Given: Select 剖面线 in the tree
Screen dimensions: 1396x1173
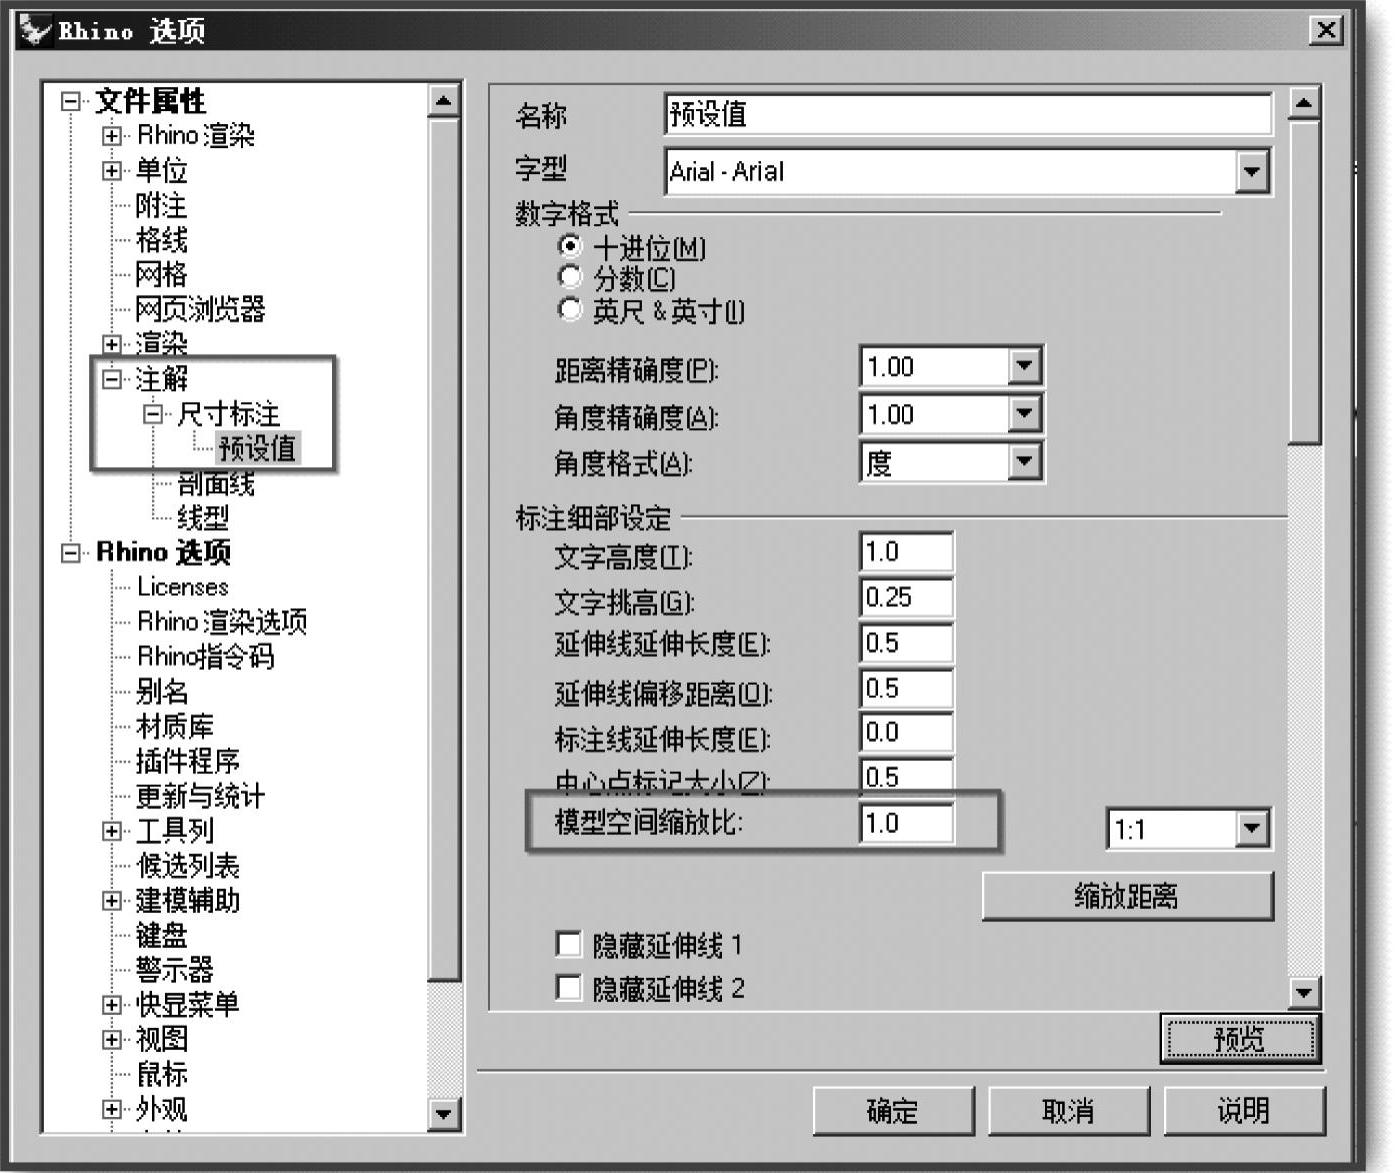Looking at the screenshot, I should pyautogui.click(x=216, y=483).
